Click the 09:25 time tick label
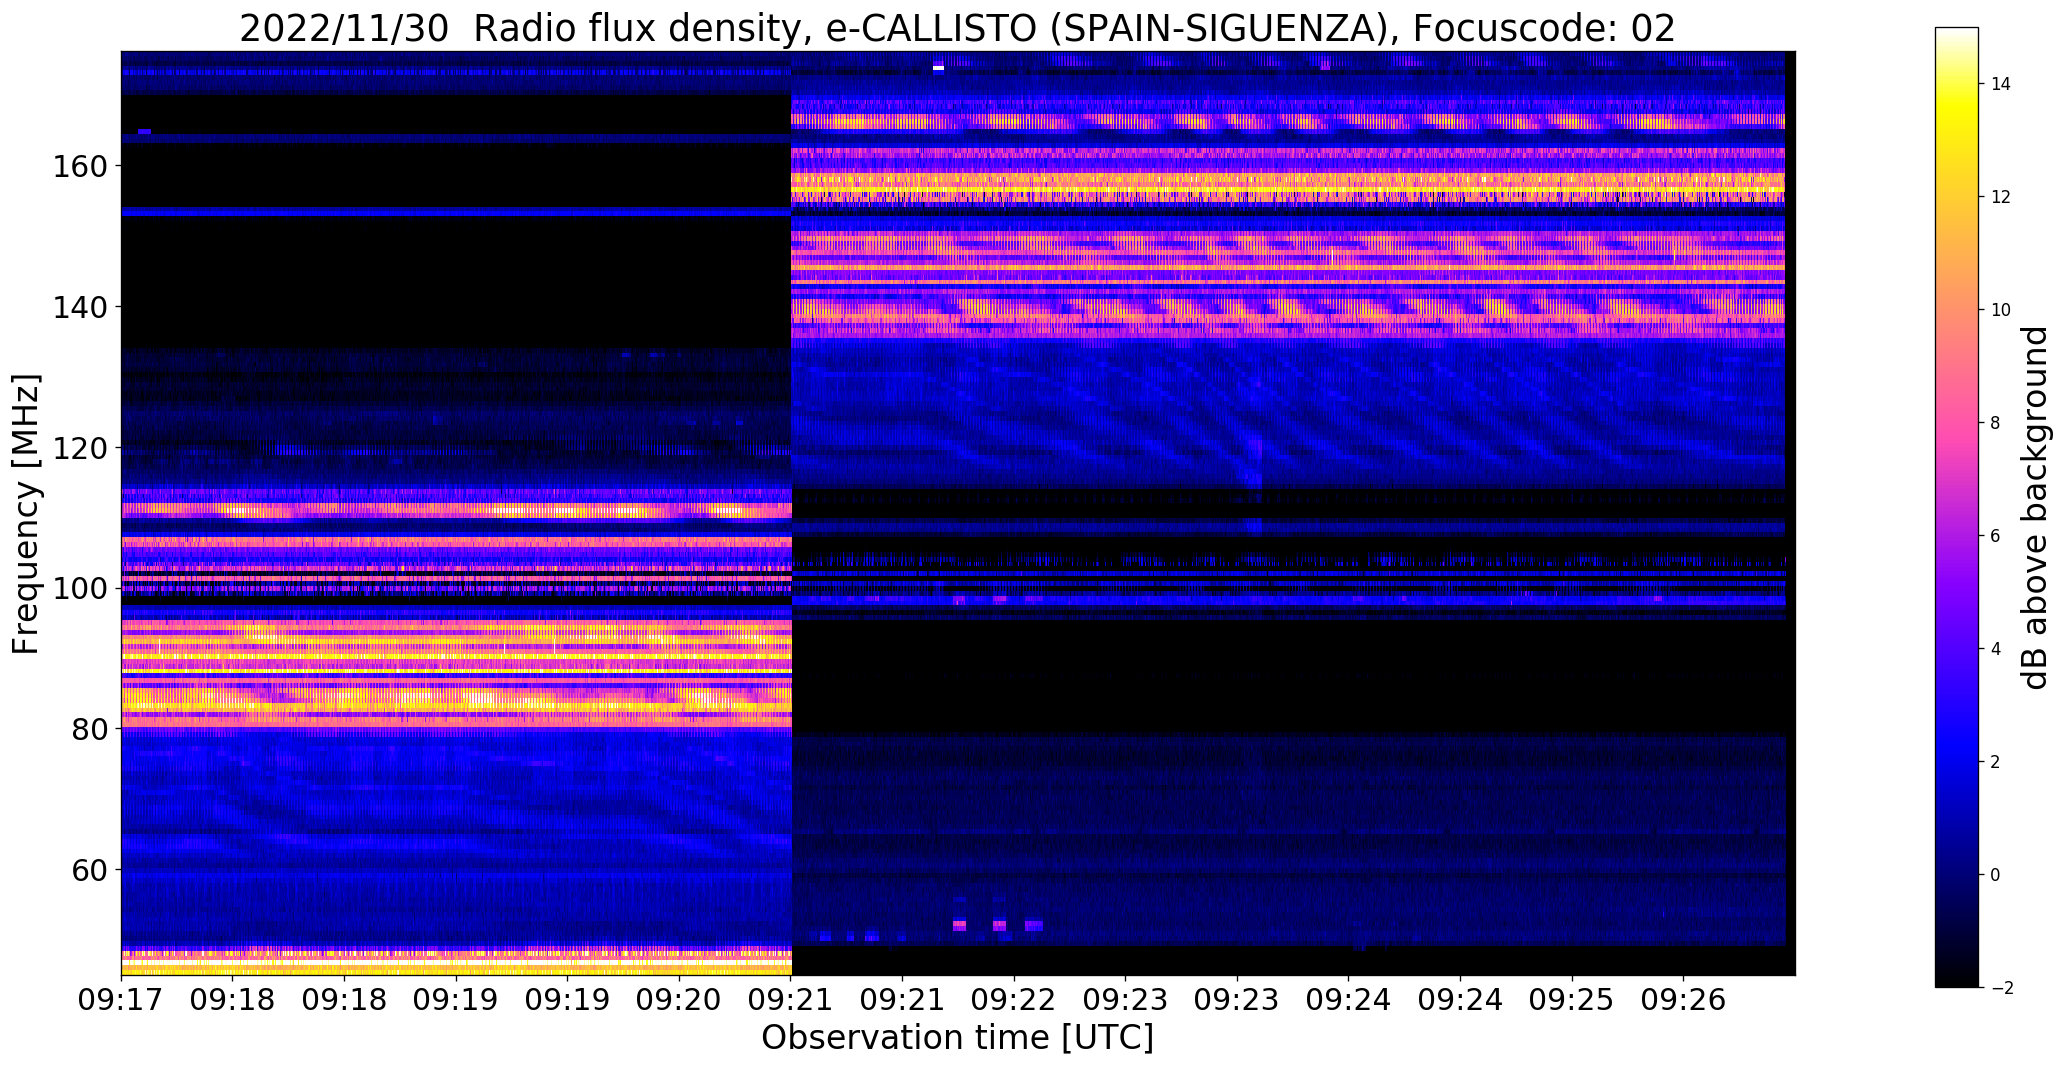Screen dimensions: 2066x1067 [1572, 1000]
